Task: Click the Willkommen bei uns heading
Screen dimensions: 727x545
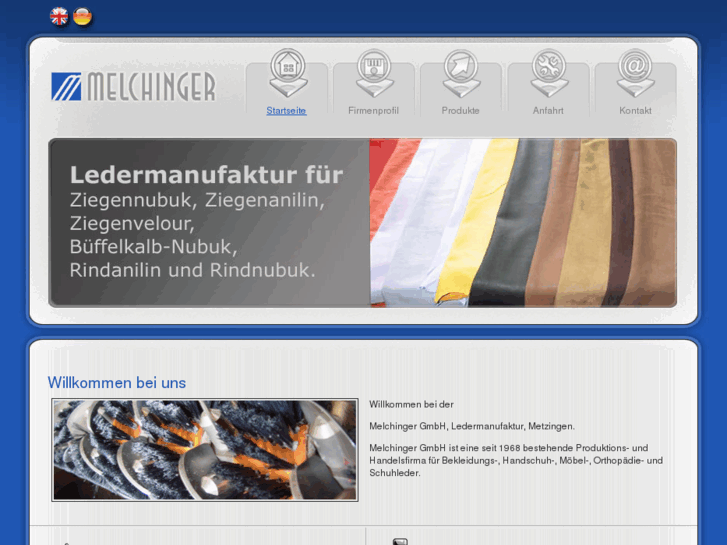Action: point(117,383)
